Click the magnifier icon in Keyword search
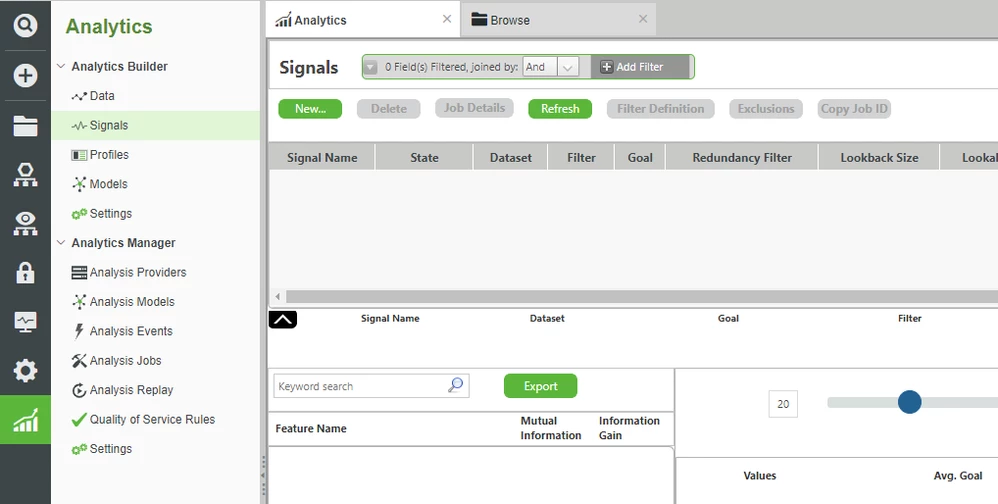 (x=455, y=386)
